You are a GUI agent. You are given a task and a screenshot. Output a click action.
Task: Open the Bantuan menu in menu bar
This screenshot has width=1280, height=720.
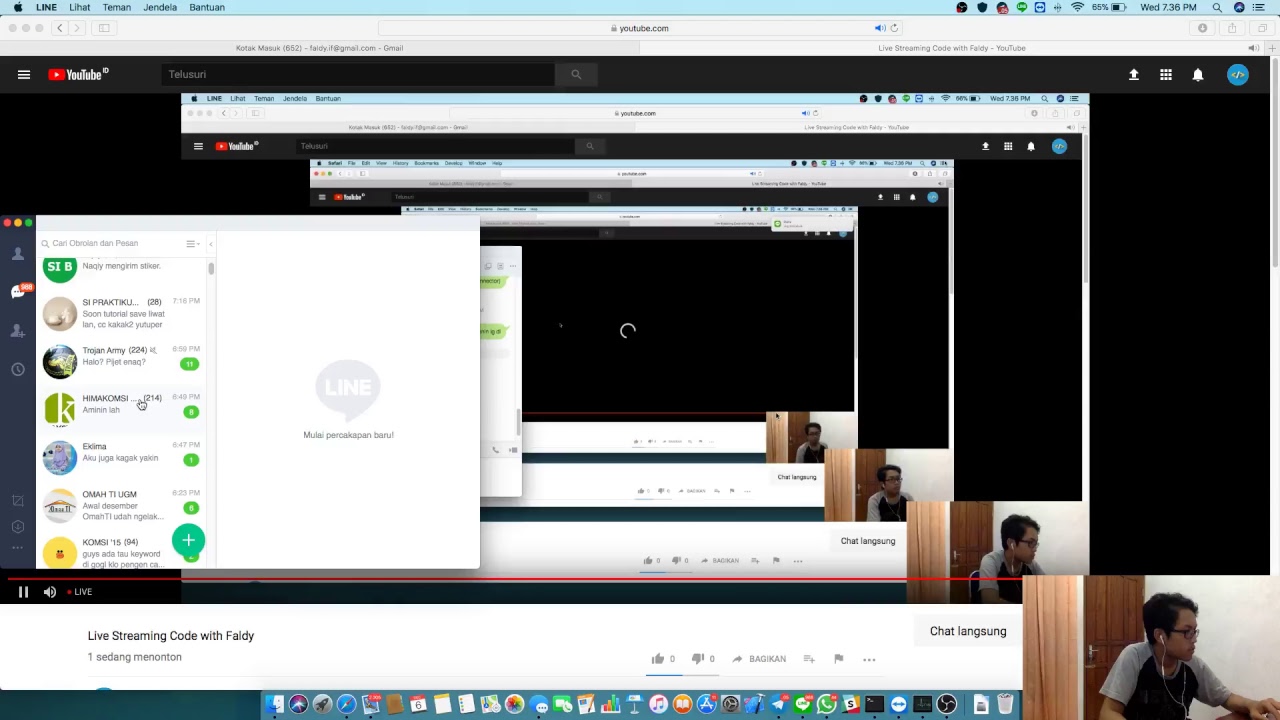(x=207, y=7)
